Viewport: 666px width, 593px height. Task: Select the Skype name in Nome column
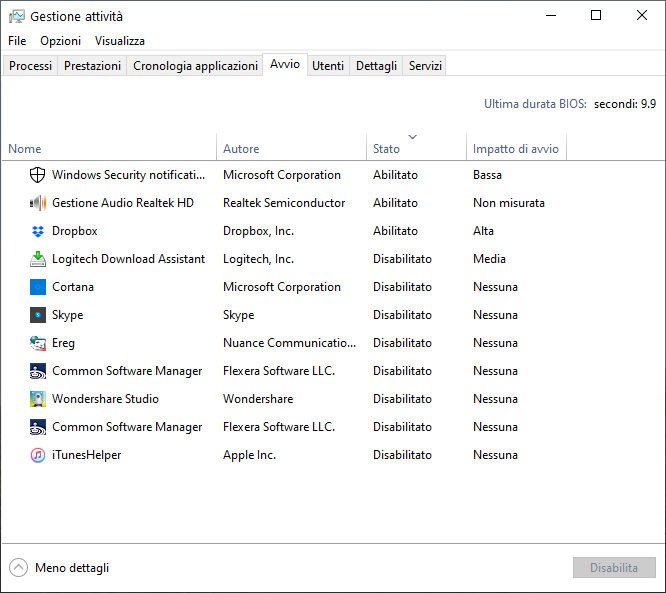(68, 315)
